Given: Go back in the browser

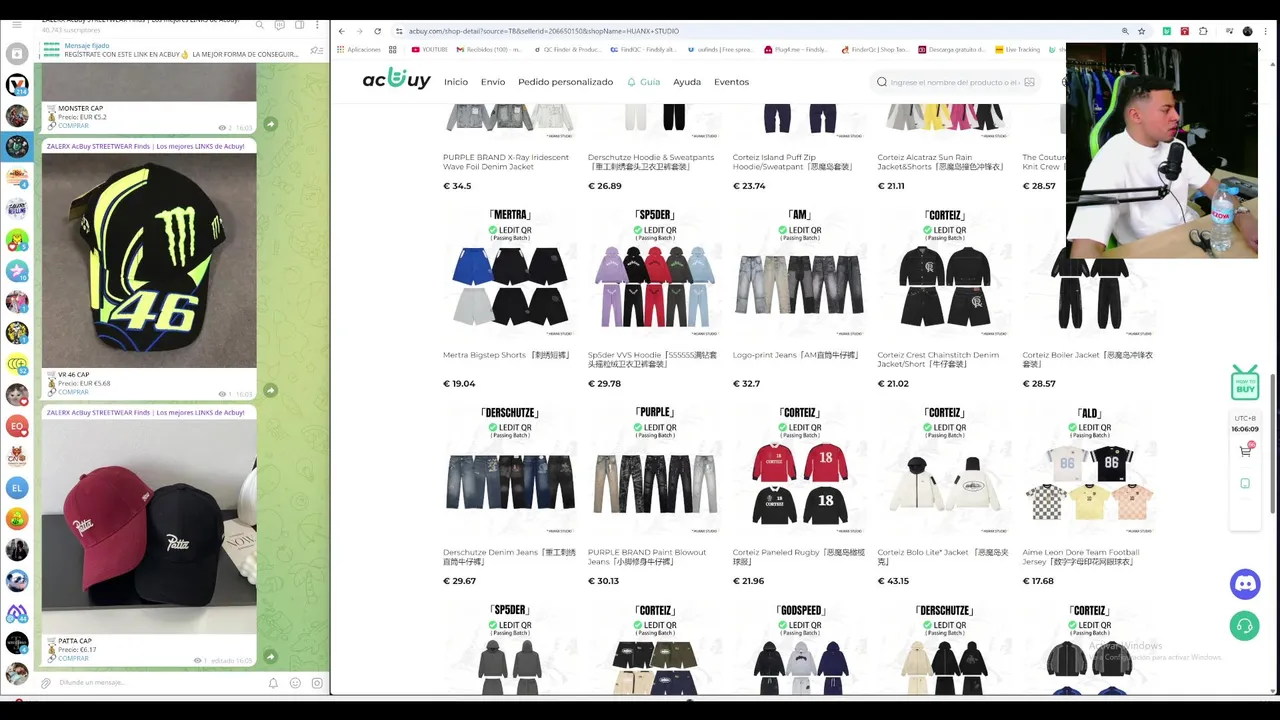Looking at the screenshot, I should pos(341,31).
